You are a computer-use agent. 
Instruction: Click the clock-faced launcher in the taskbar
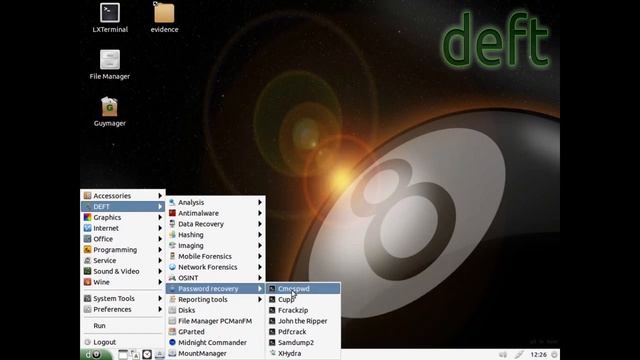147,354
